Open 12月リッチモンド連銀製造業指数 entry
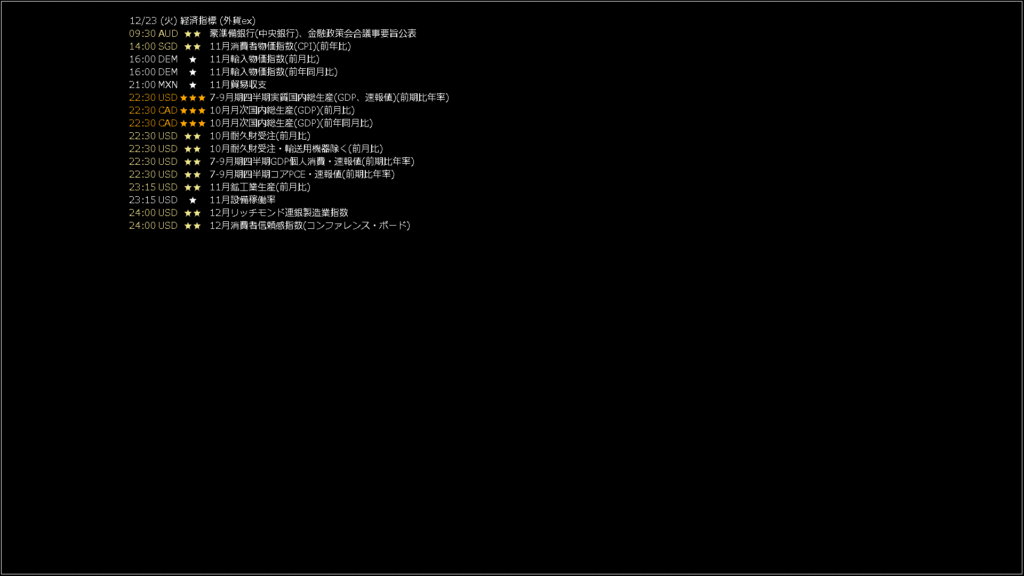Viewport: 1024px width, 576px height. 238,213
